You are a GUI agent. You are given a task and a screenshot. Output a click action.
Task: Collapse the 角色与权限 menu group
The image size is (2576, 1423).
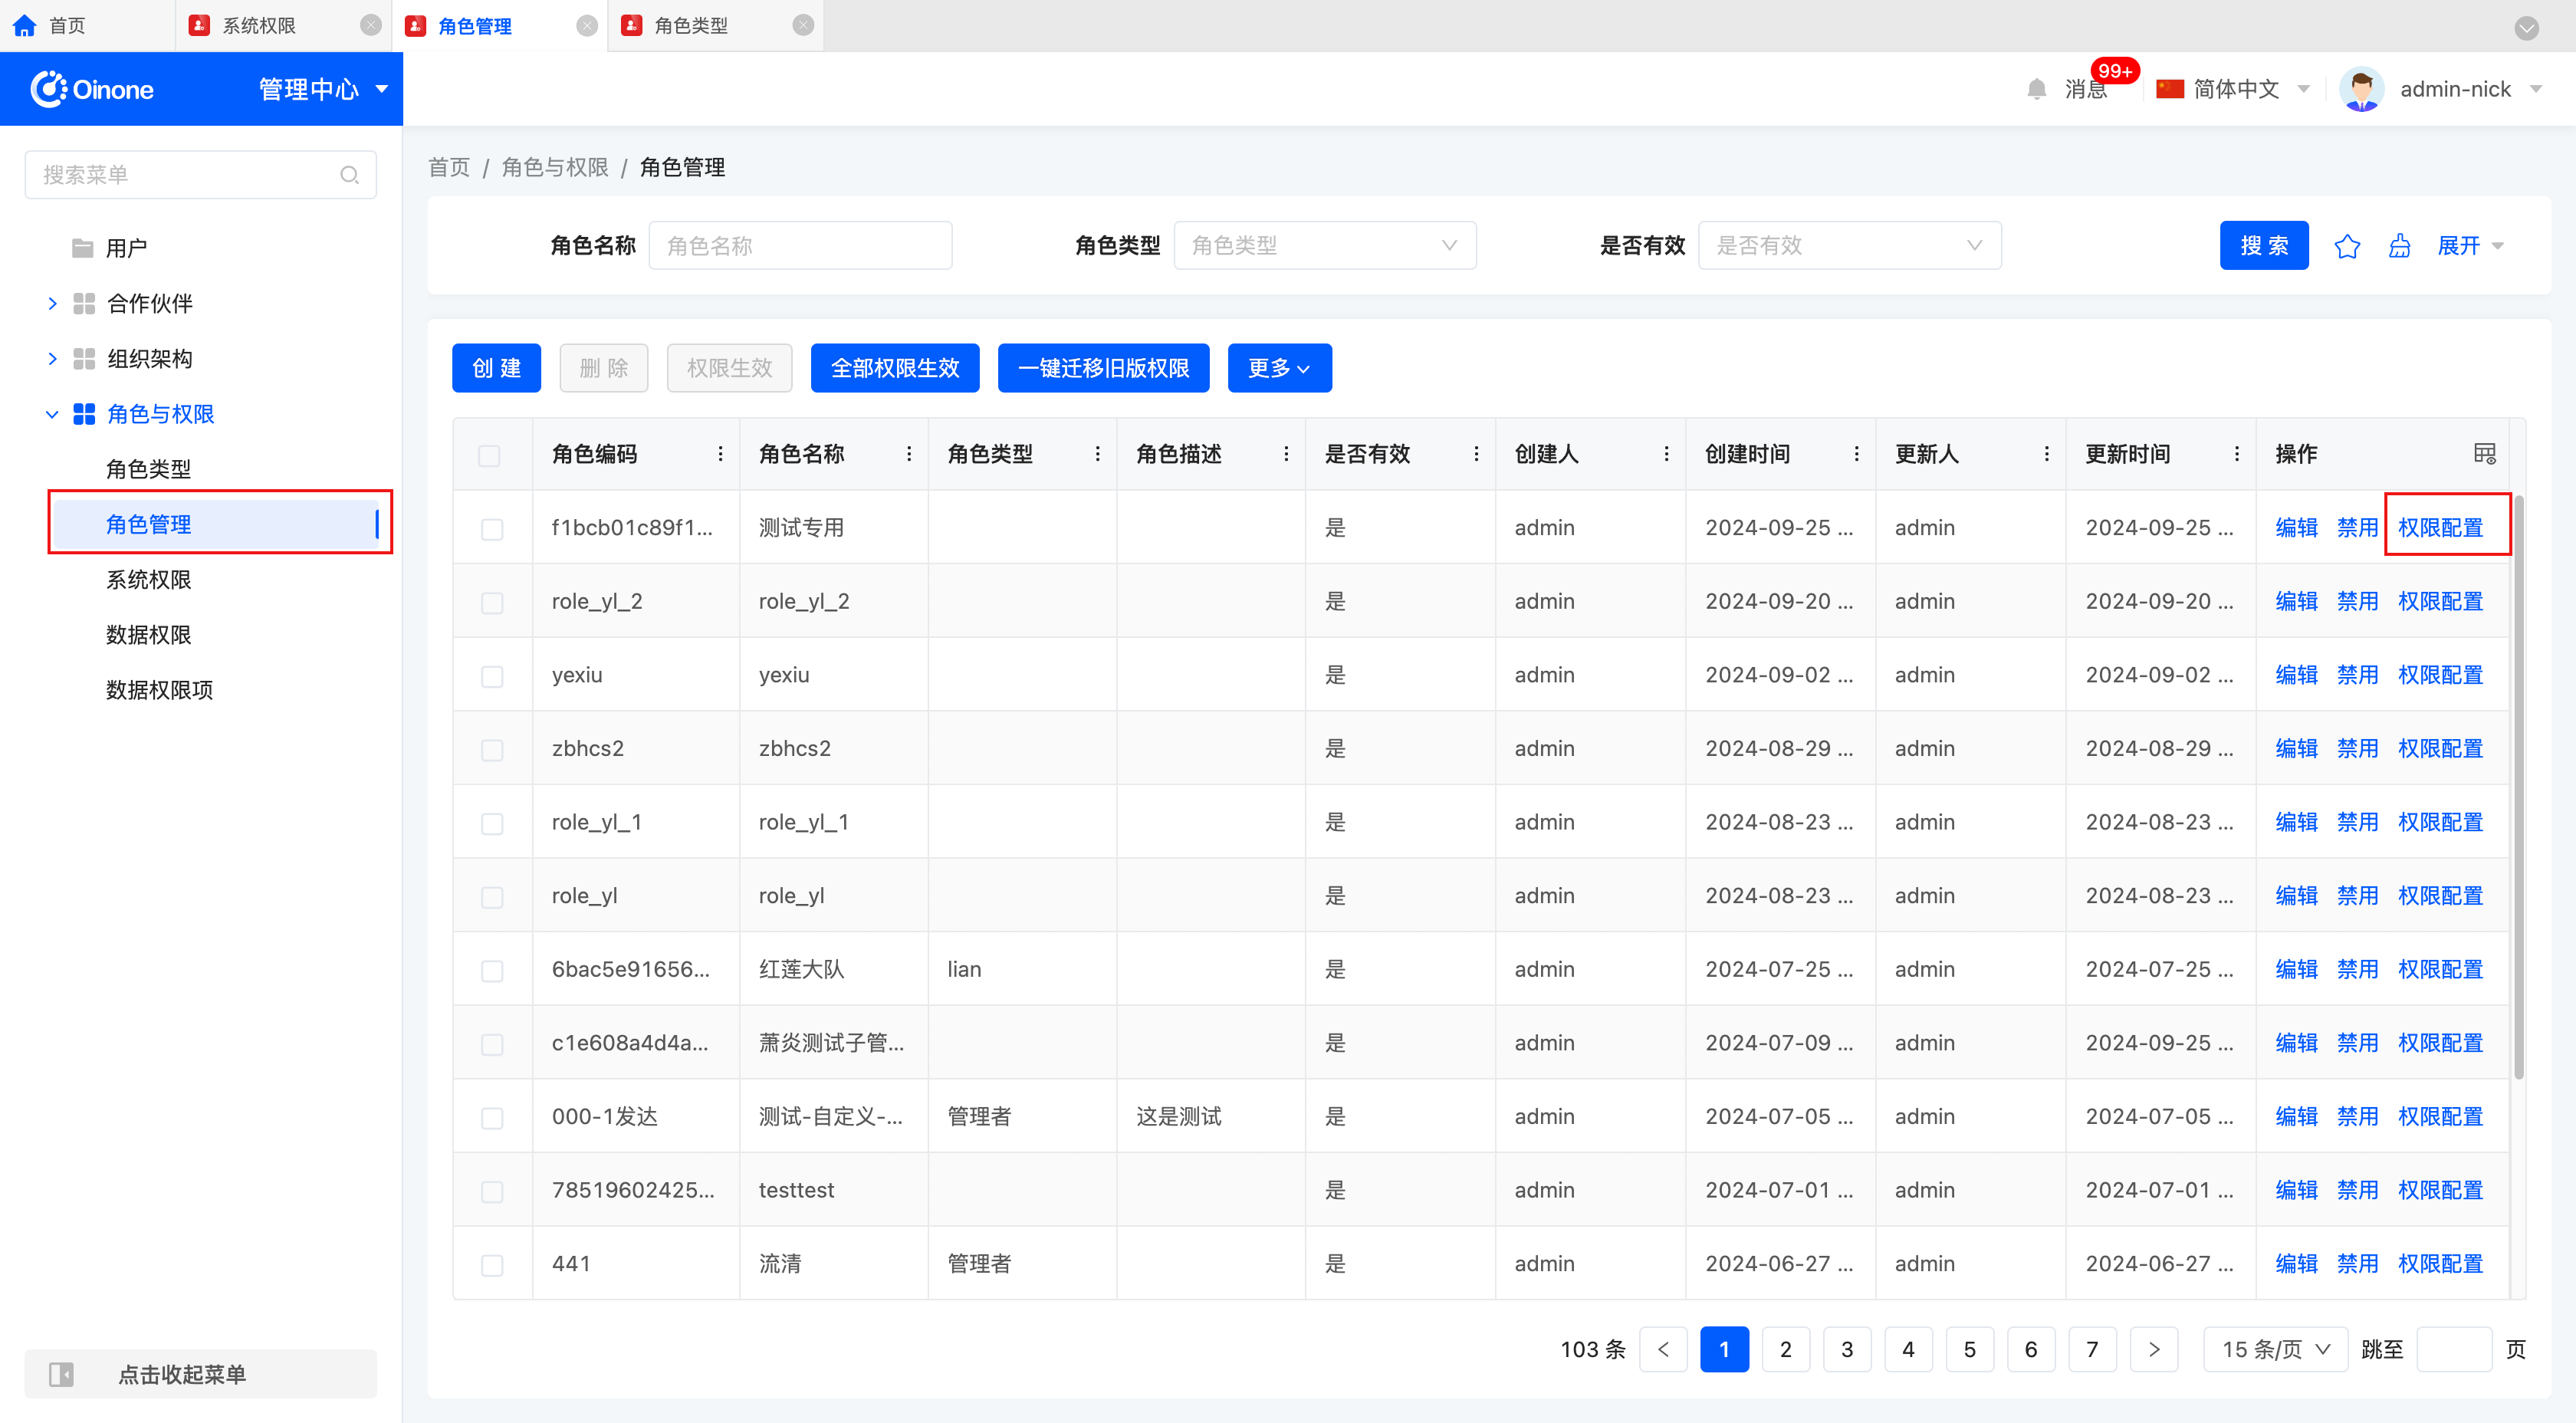[x=52, y=414]
